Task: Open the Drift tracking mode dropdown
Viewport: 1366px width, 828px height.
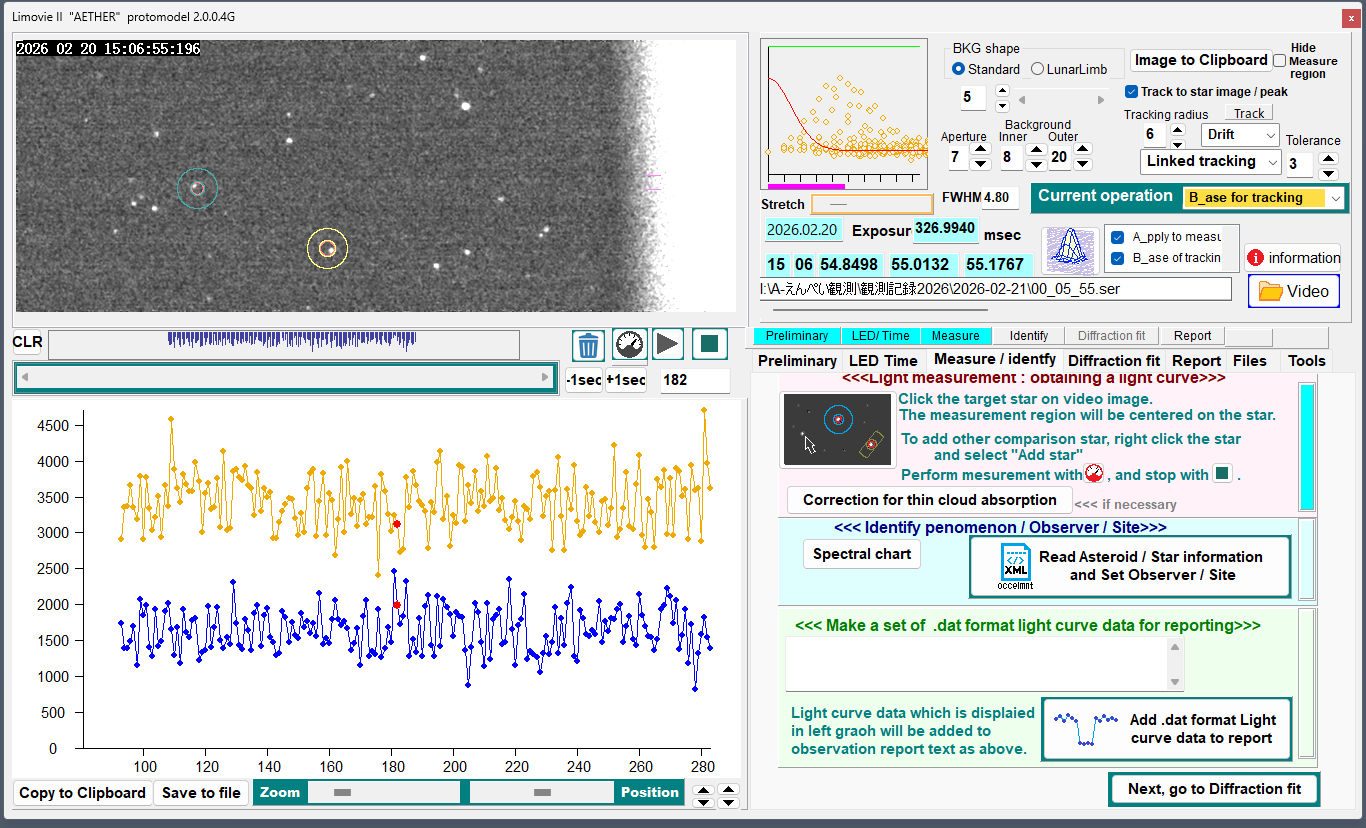Action: click(x=1240, y=135)
